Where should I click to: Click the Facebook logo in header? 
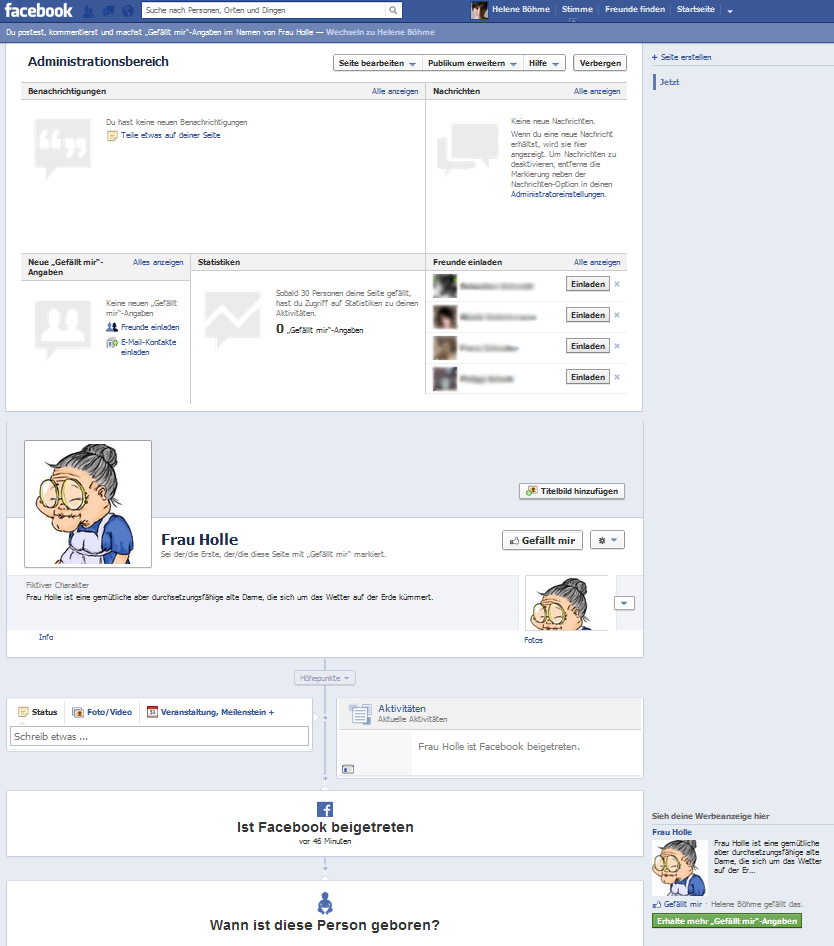click(x=39, y=10)
